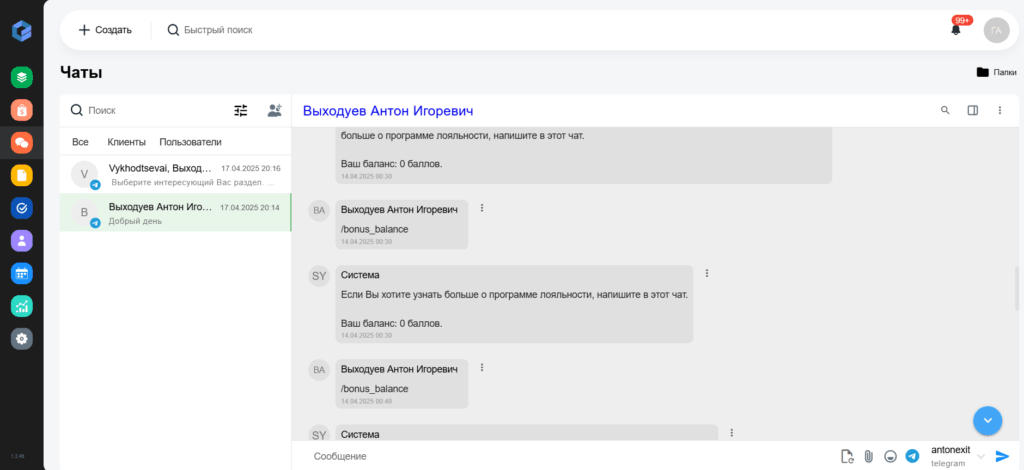Open the chat filter settings icon

tap(241, 111)
